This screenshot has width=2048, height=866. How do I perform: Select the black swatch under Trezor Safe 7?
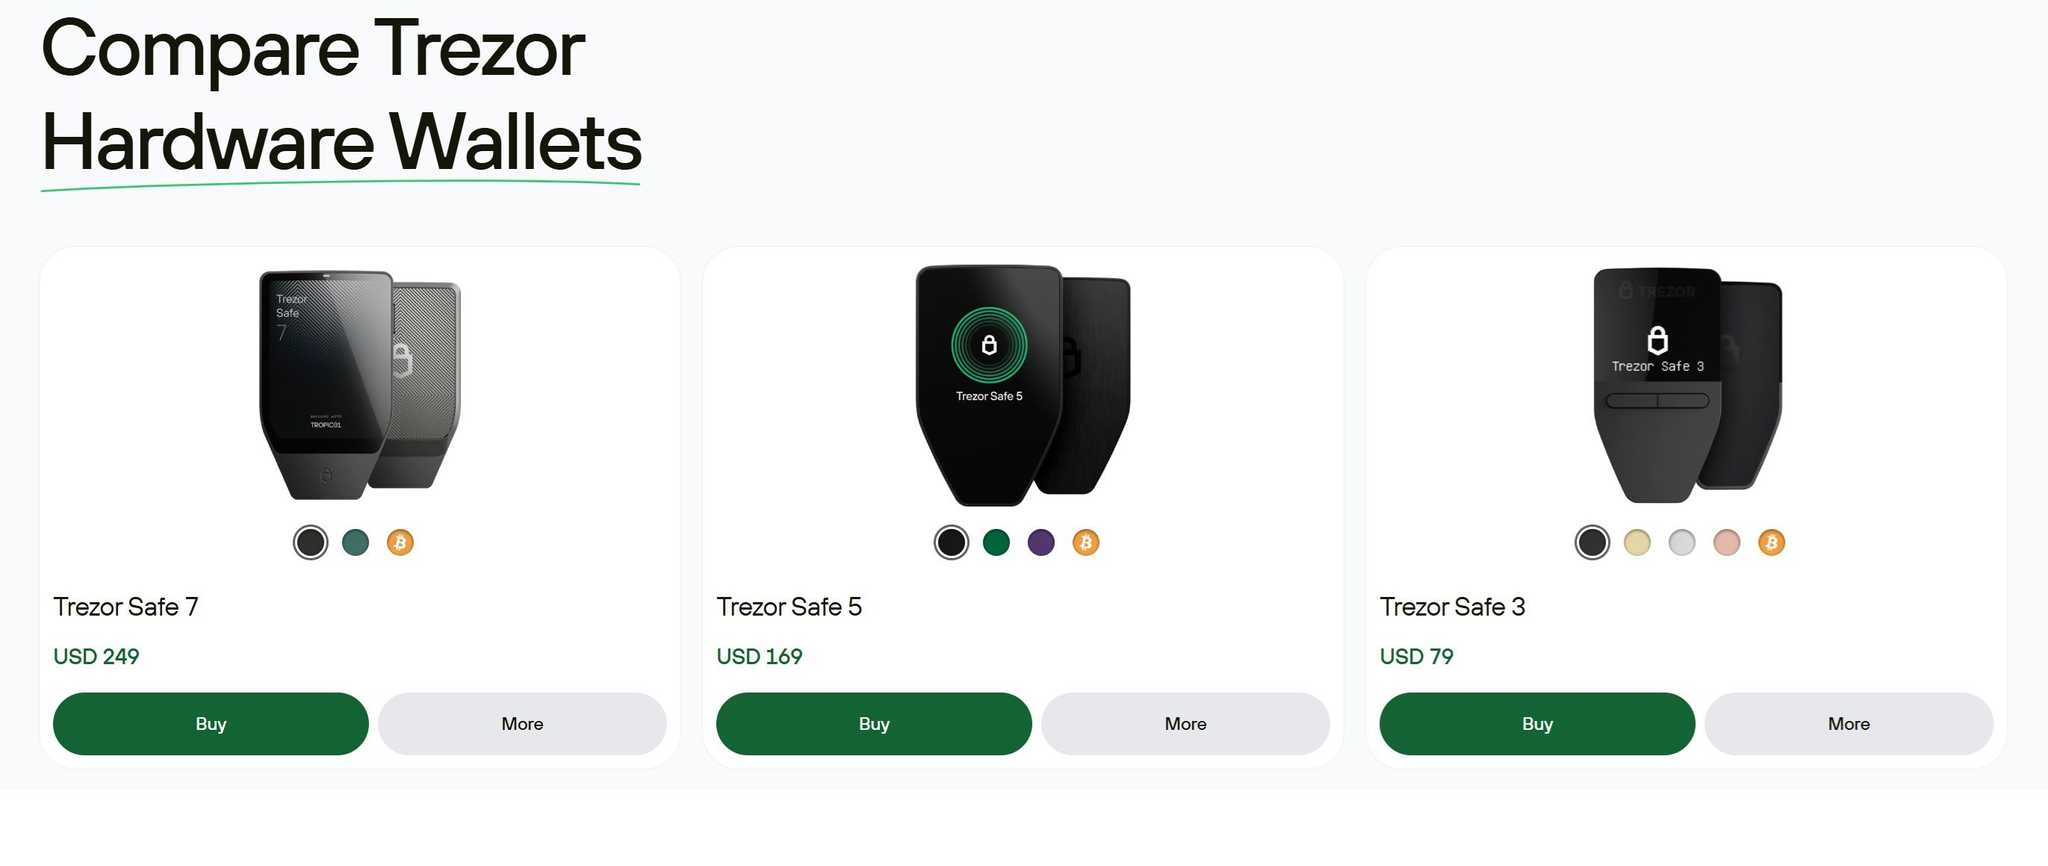[x=310, y=542]
